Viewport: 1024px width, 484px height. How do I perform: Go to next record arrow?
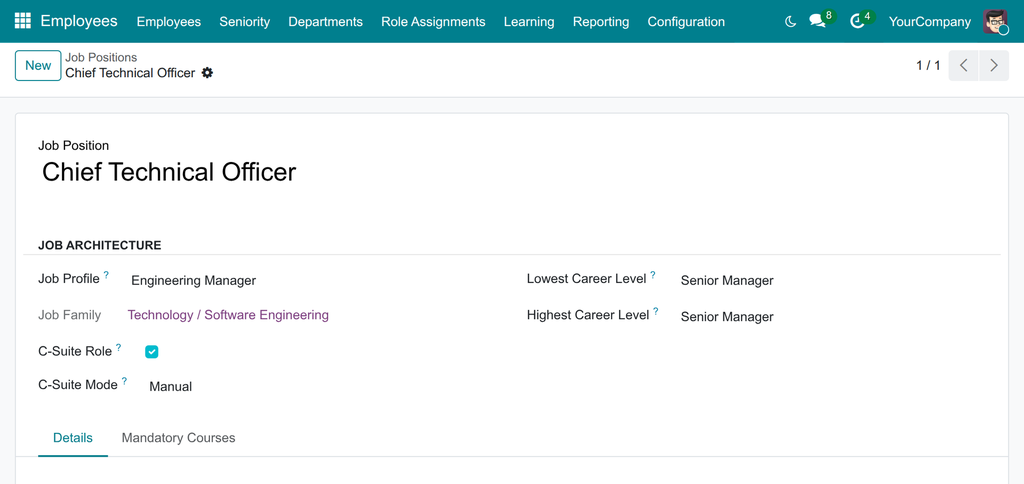(994, 65)
